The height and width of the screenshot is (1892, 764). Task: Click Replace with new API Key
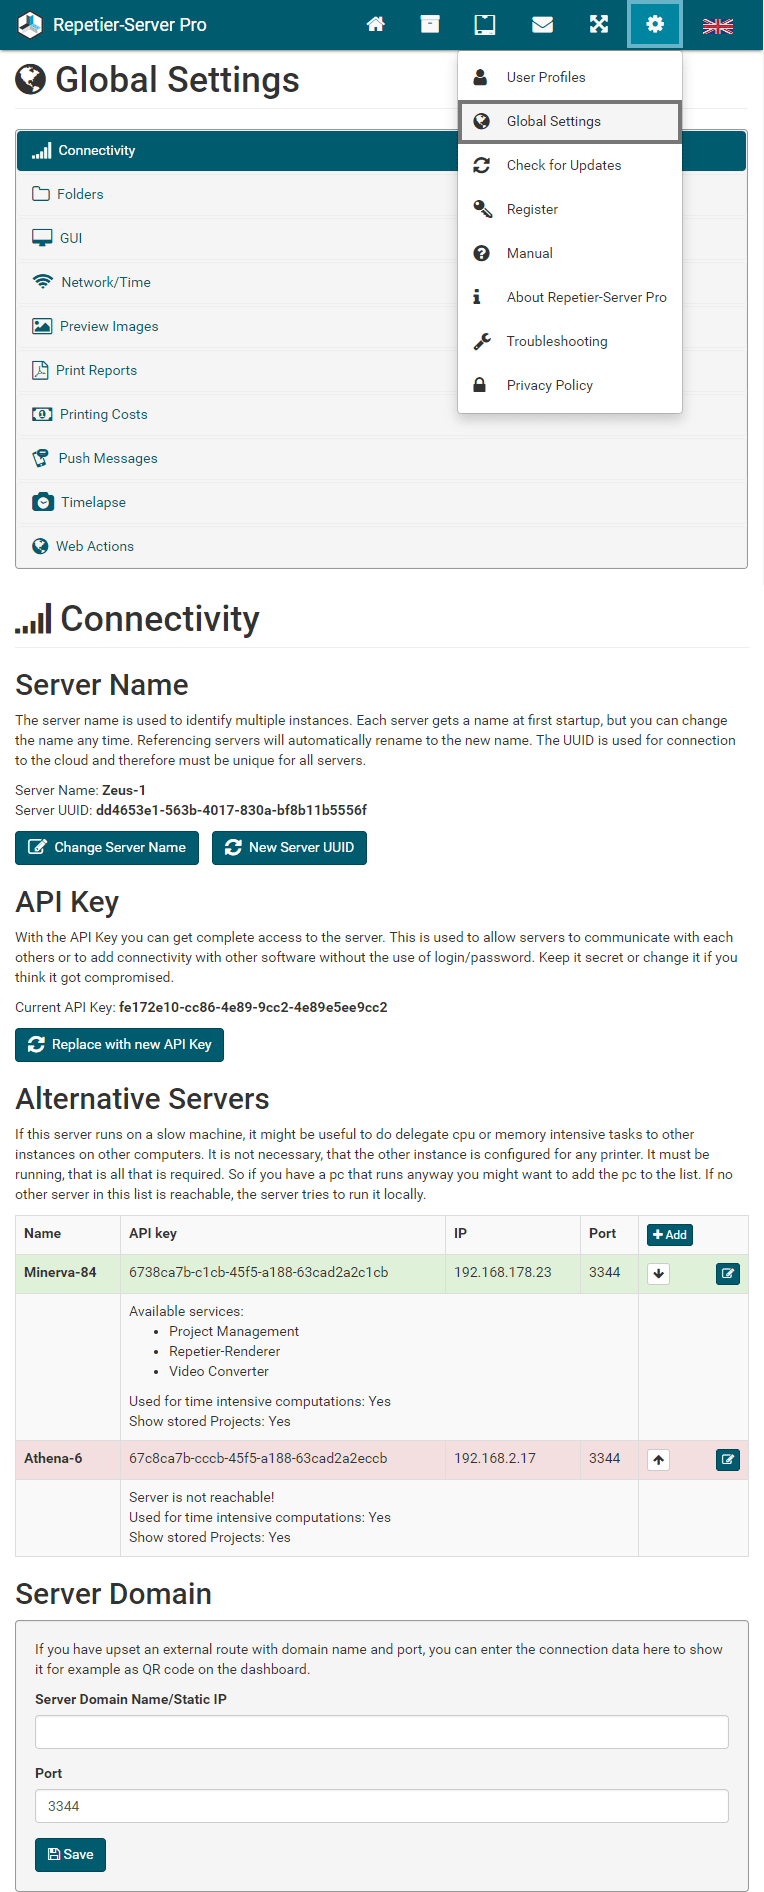pyautogui.click(x=120, y=1044)
